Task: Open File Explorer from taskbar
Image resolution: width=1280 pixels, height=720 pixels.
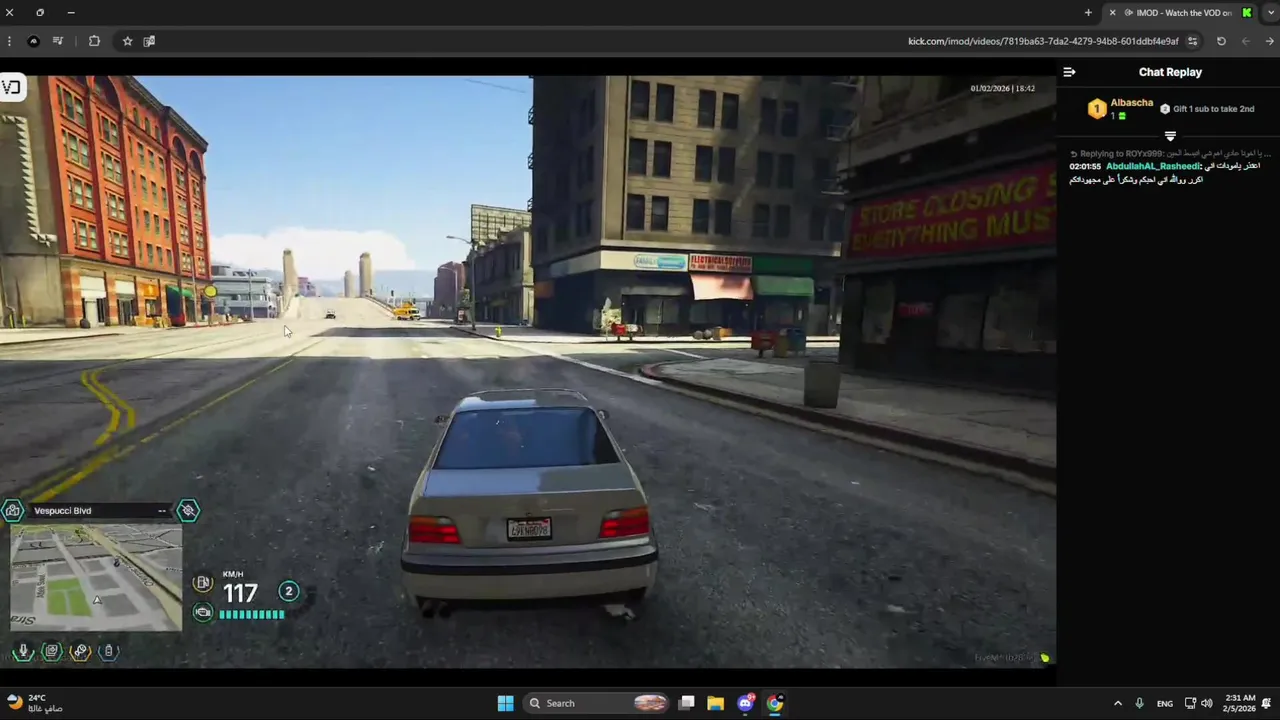Action: [x=716, y=703]
